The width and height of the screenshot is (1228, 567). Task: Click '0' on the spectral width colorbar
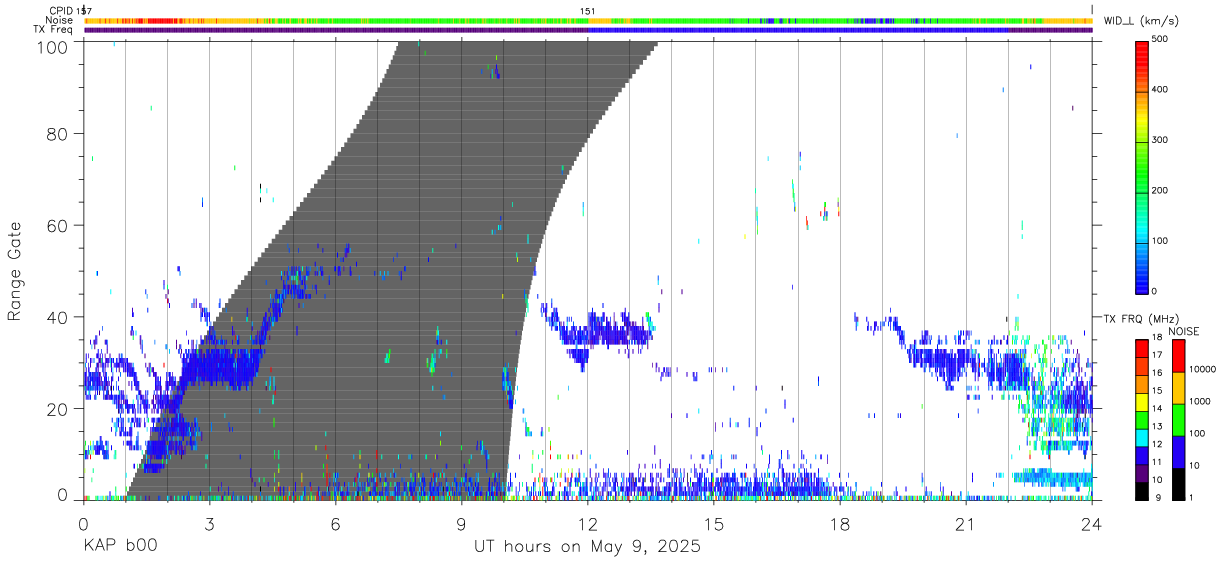pos(1153,291)
